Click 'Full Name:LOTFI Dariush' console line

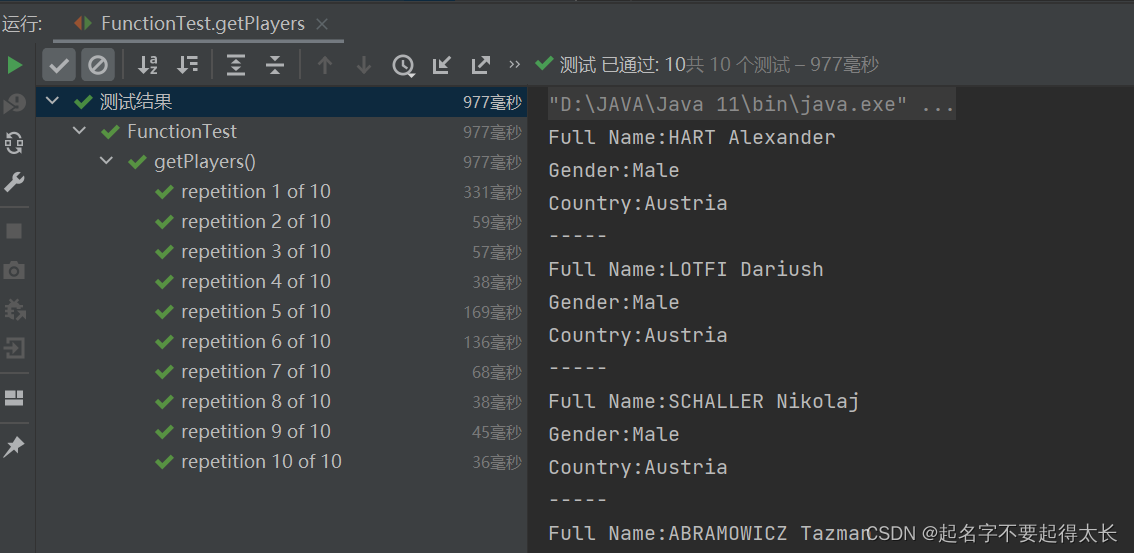click(686, 270)
